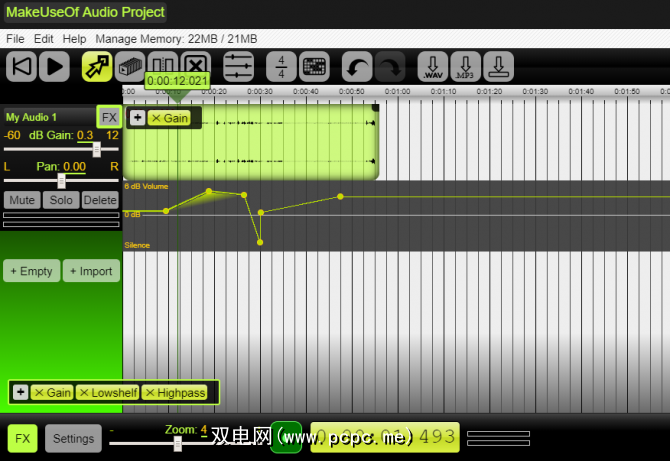Click the delete section X tool

pyautogui.click(x=196, y=62)
